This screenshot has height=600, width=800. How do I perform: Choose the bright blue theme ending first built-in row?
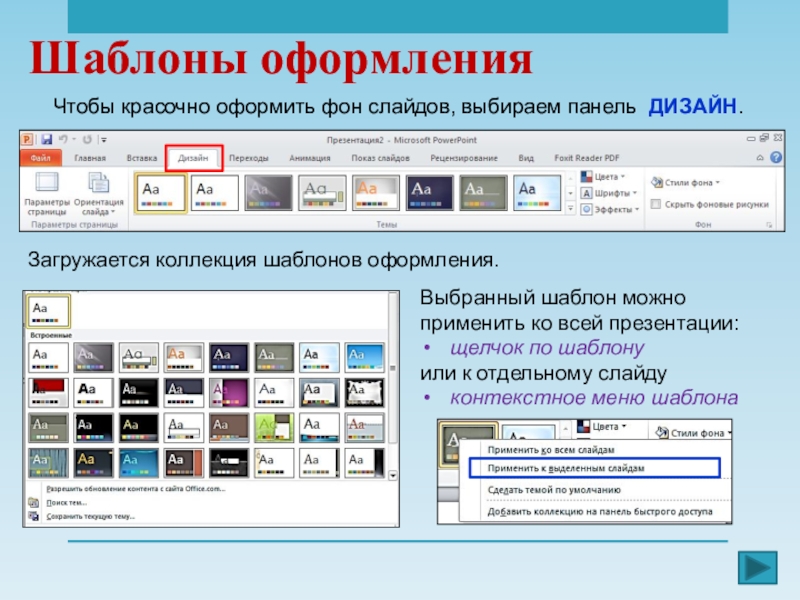tap(364, 357)
